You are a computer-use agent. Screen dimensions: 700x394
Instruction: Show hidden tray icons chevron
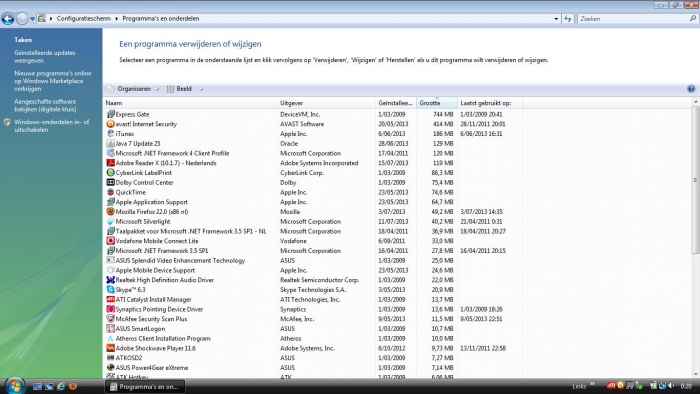point(592,384)
